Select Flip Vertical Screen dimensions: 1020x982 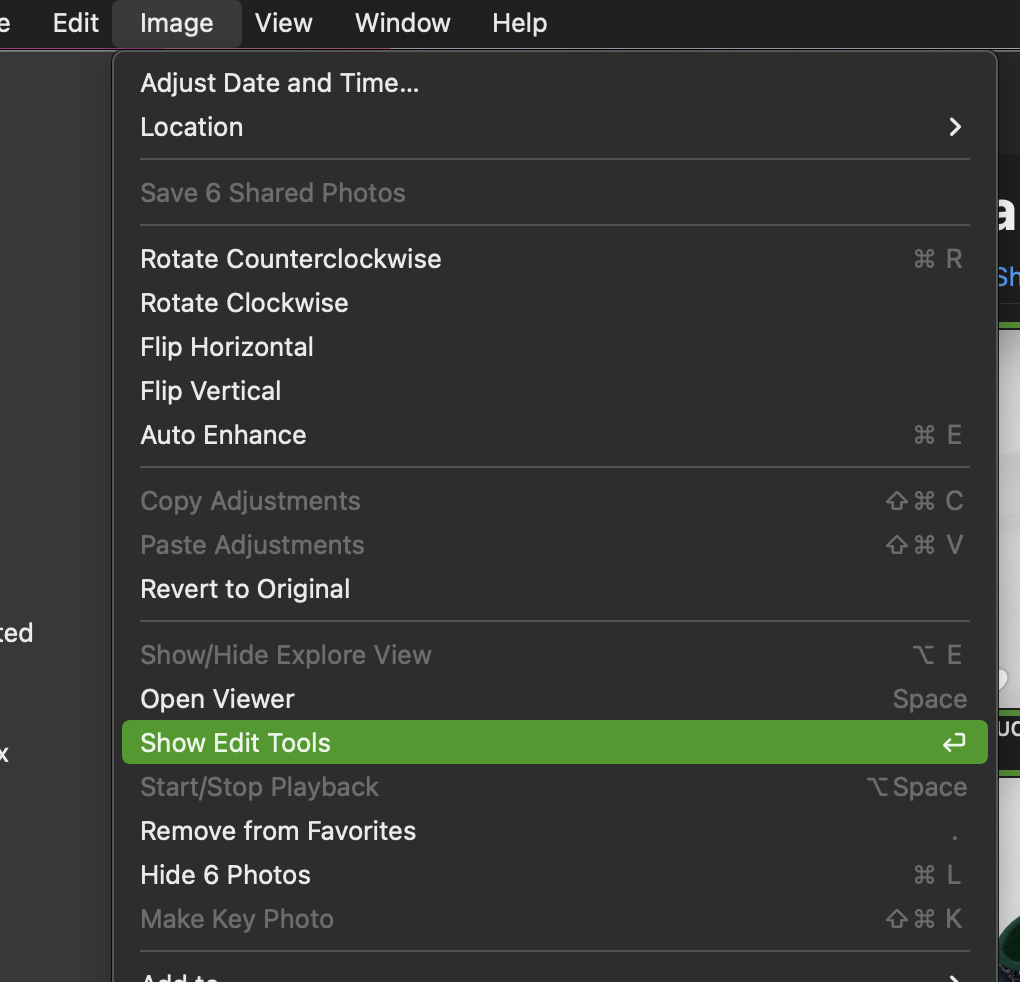tap(210, 391)
